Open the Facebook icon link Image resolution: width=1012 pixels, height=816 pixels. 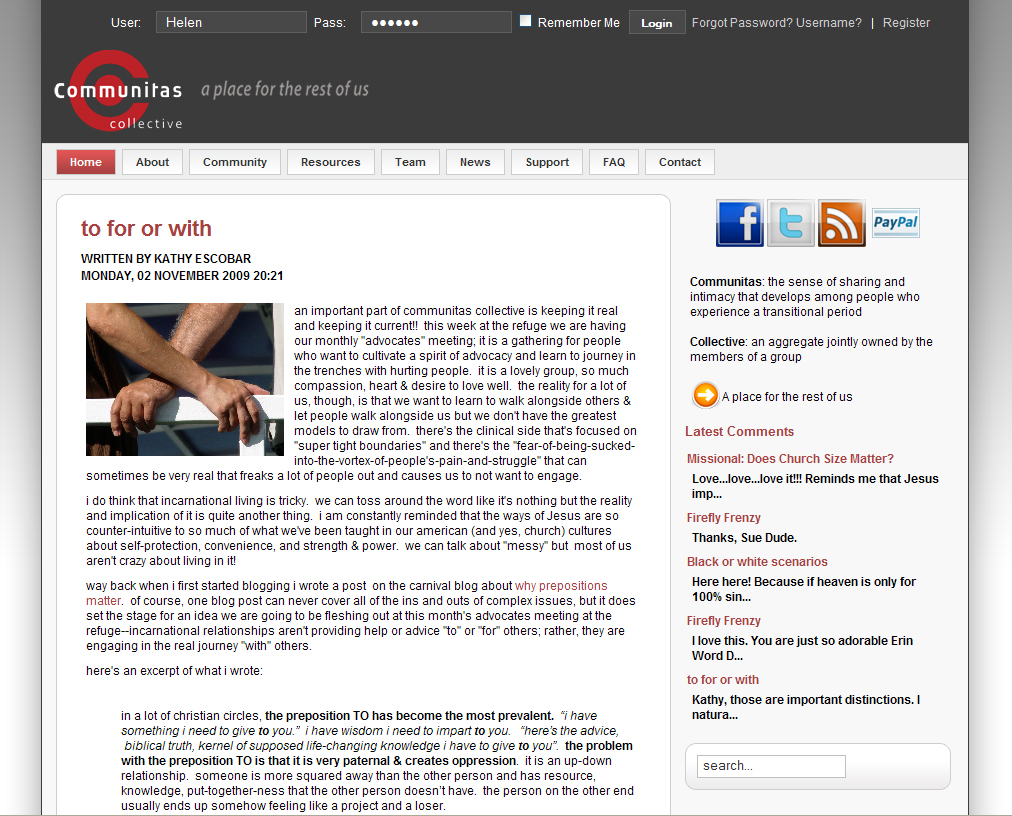[x=739, y=223]
